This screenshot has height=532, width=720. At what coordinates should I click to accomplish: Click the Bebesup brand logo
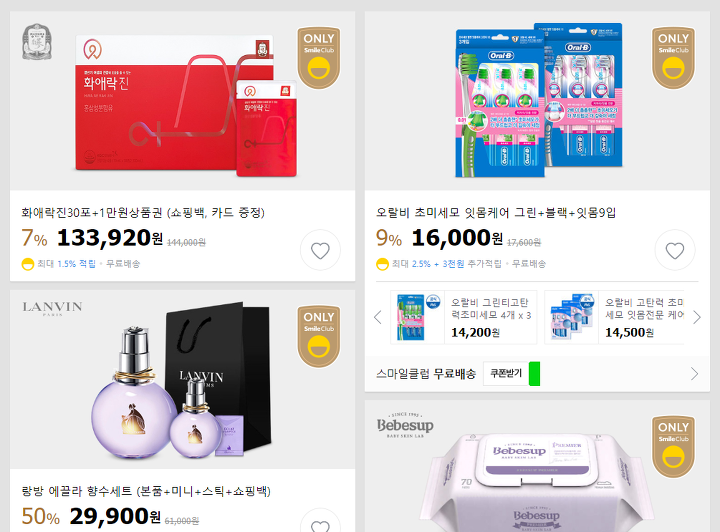(405, 426)
